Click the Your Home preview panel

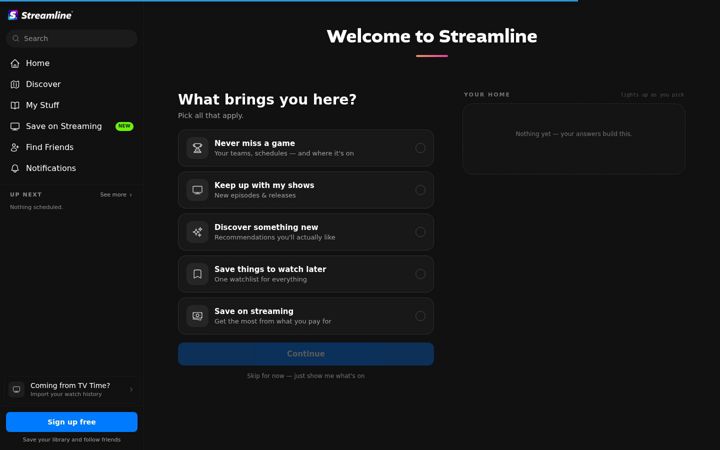tap(574, 139)
